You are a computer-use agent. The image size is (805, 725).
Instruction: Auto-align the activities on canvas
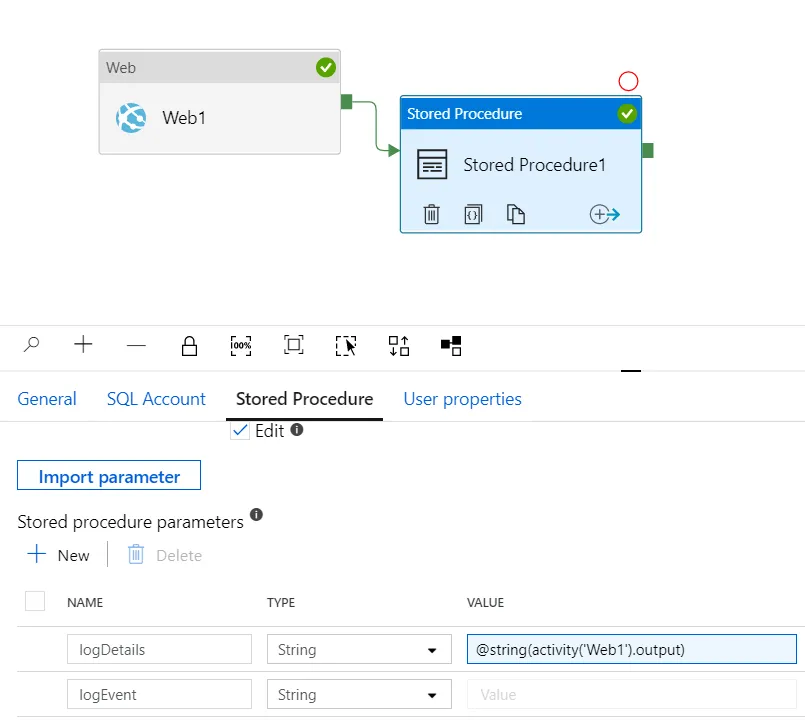point(399,346)
